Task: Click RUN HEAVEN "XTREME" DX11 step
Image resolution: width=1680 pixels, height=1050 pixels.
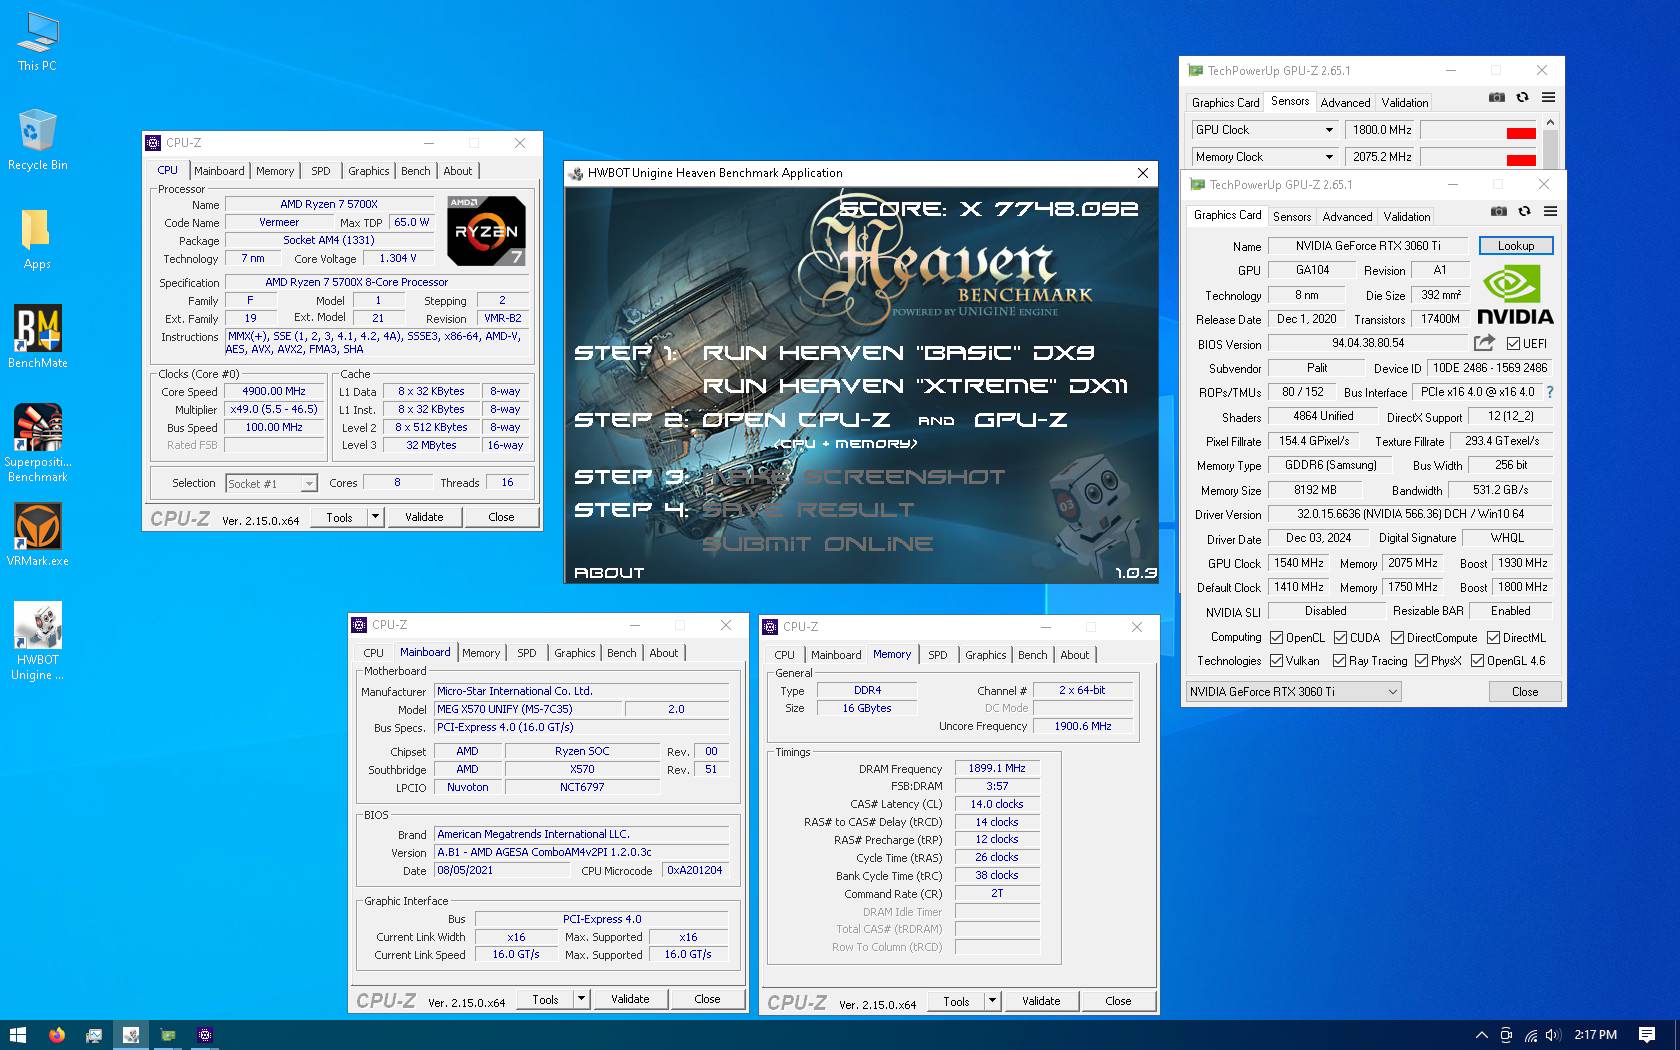Action: point(914,386)
